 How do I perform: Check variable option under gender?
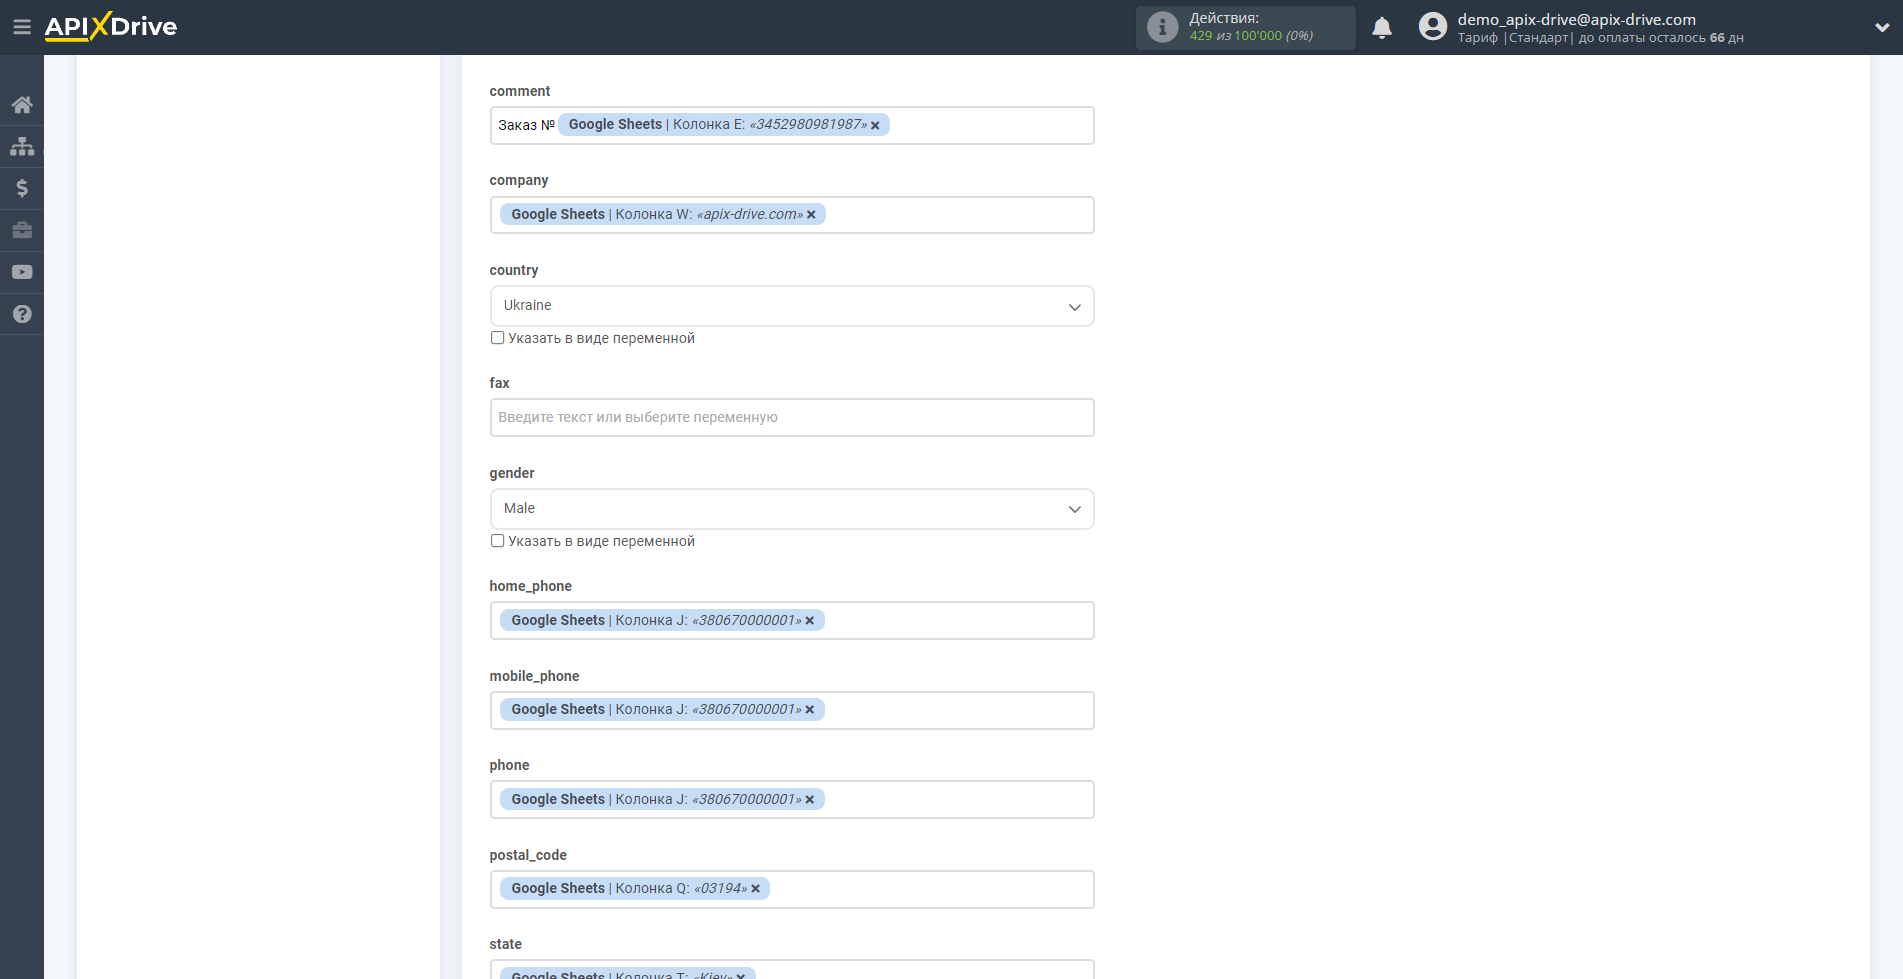[x=497, y=541]
